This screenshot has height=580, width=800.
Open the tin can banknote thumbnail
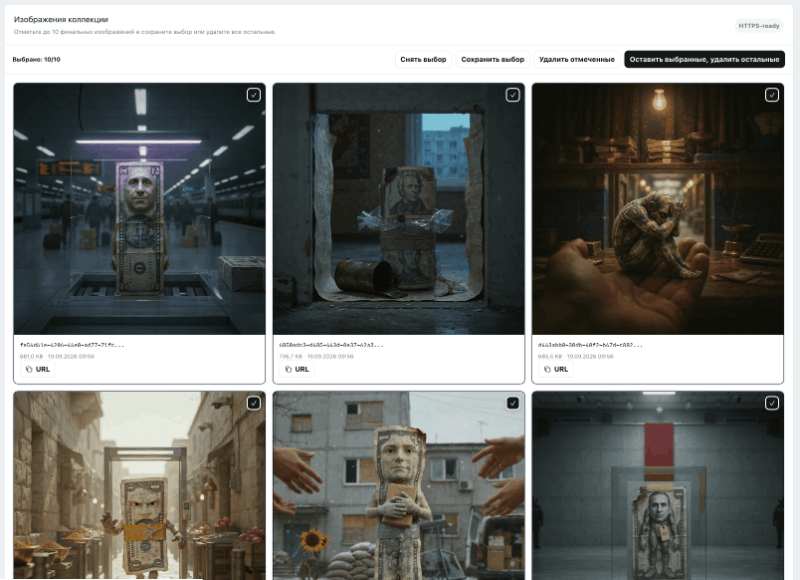(x=398, y=209)
